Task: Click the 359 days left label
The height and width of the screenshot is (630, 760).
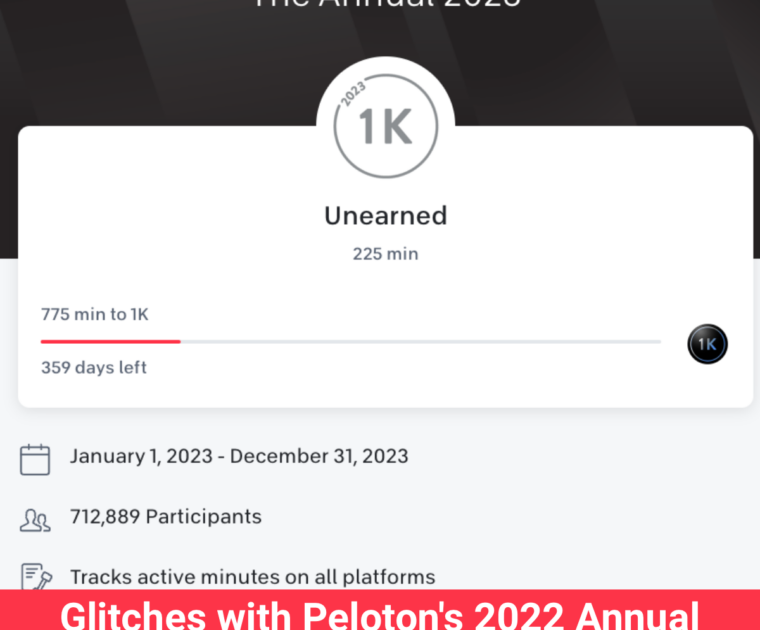Action: [x=94, y=367]
